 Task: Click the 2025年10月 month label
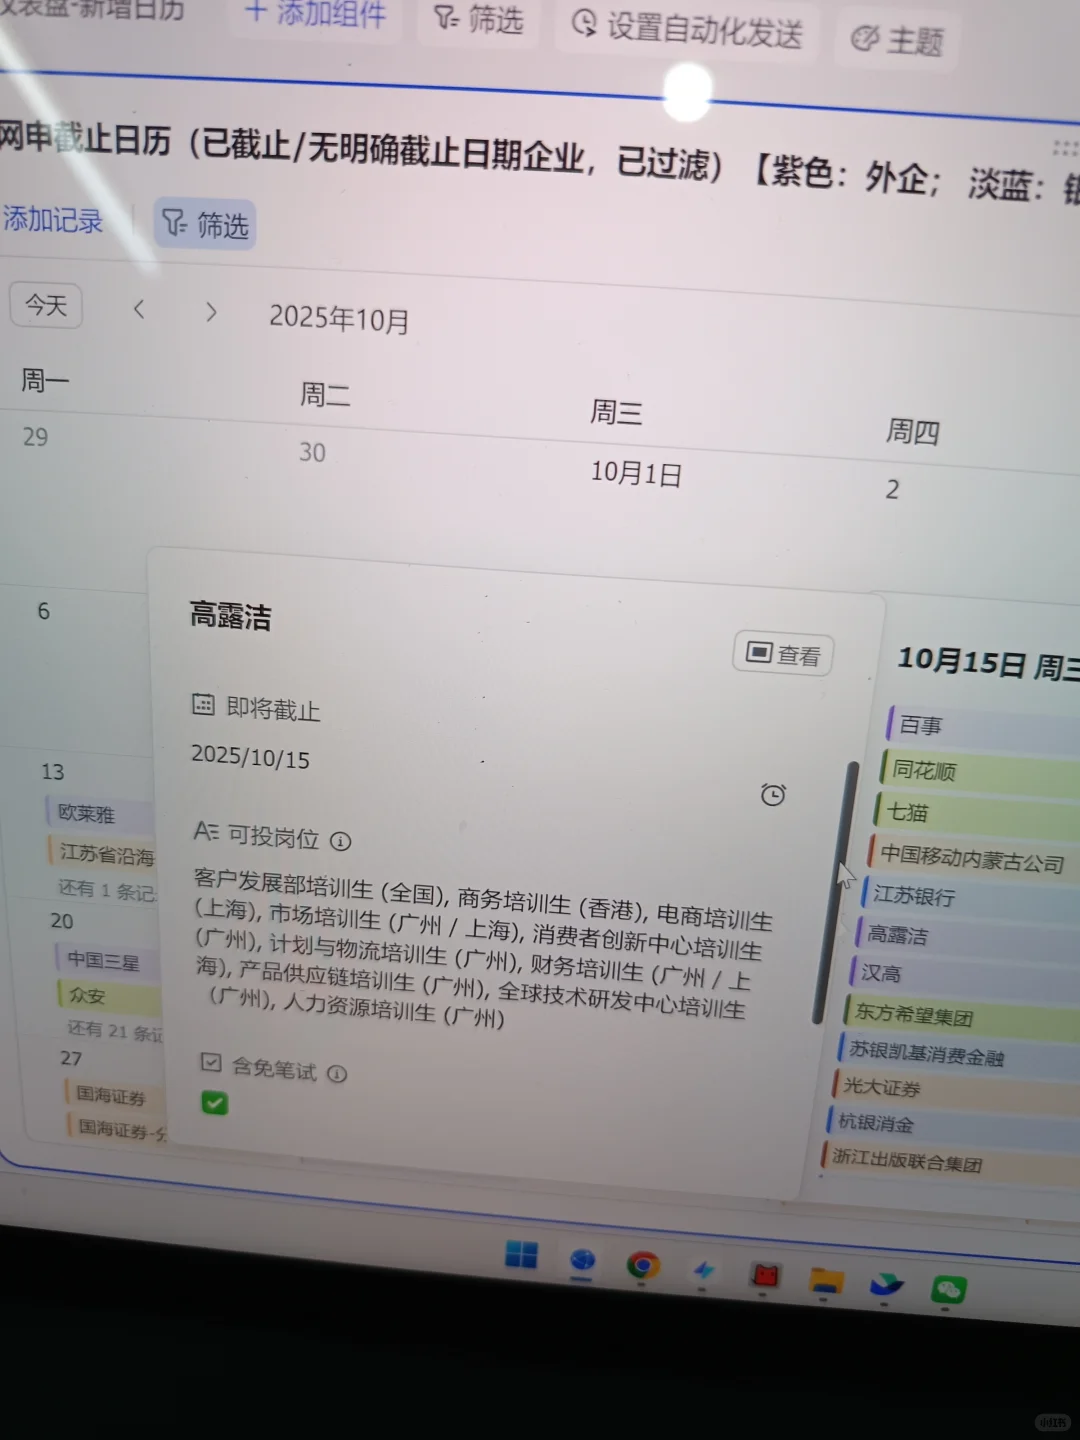[x=339, y=319]
